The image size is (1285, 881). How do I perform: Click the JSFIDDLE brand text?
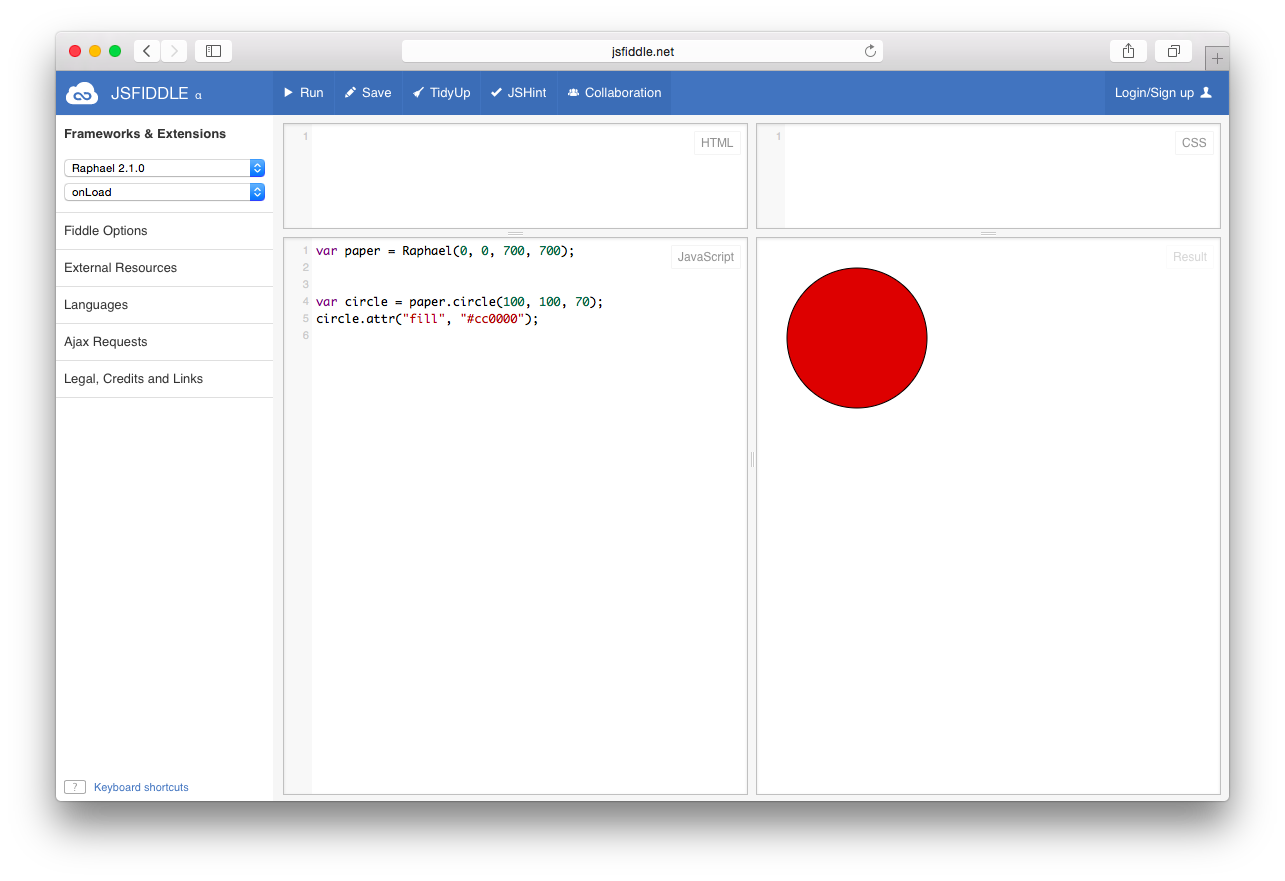[149, 93]
